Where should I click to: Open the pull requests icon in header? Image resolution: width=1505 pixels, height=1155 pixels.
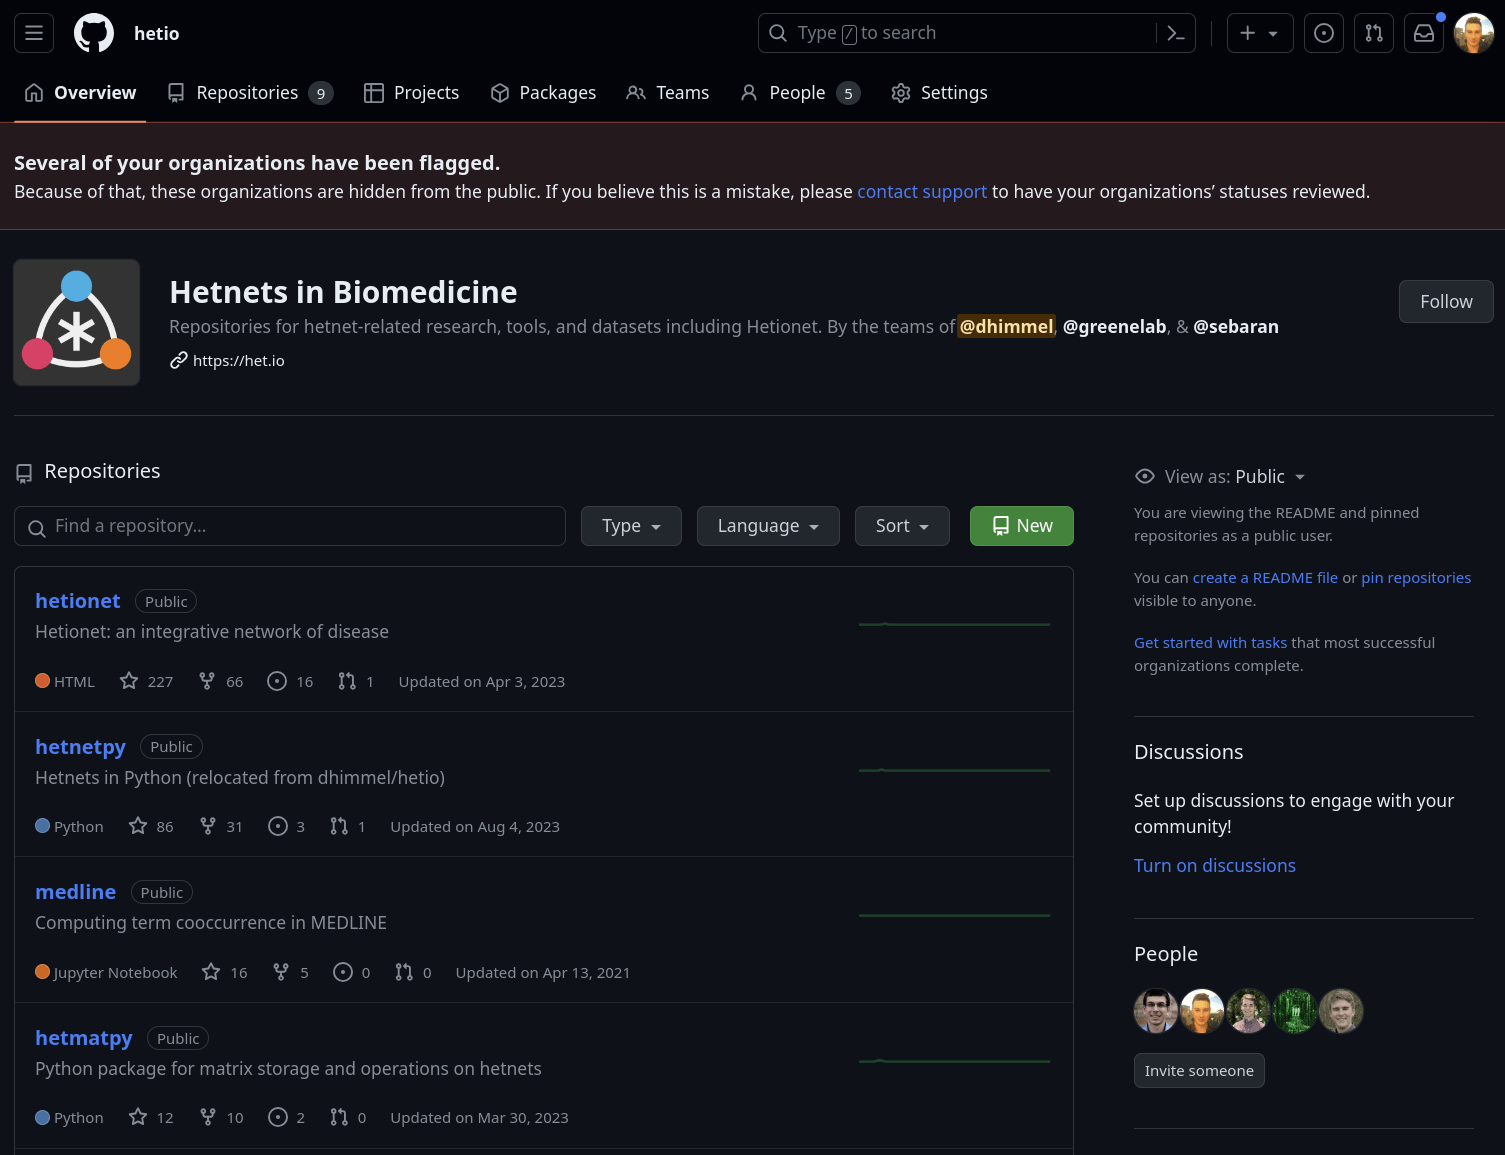[1374, 33]
